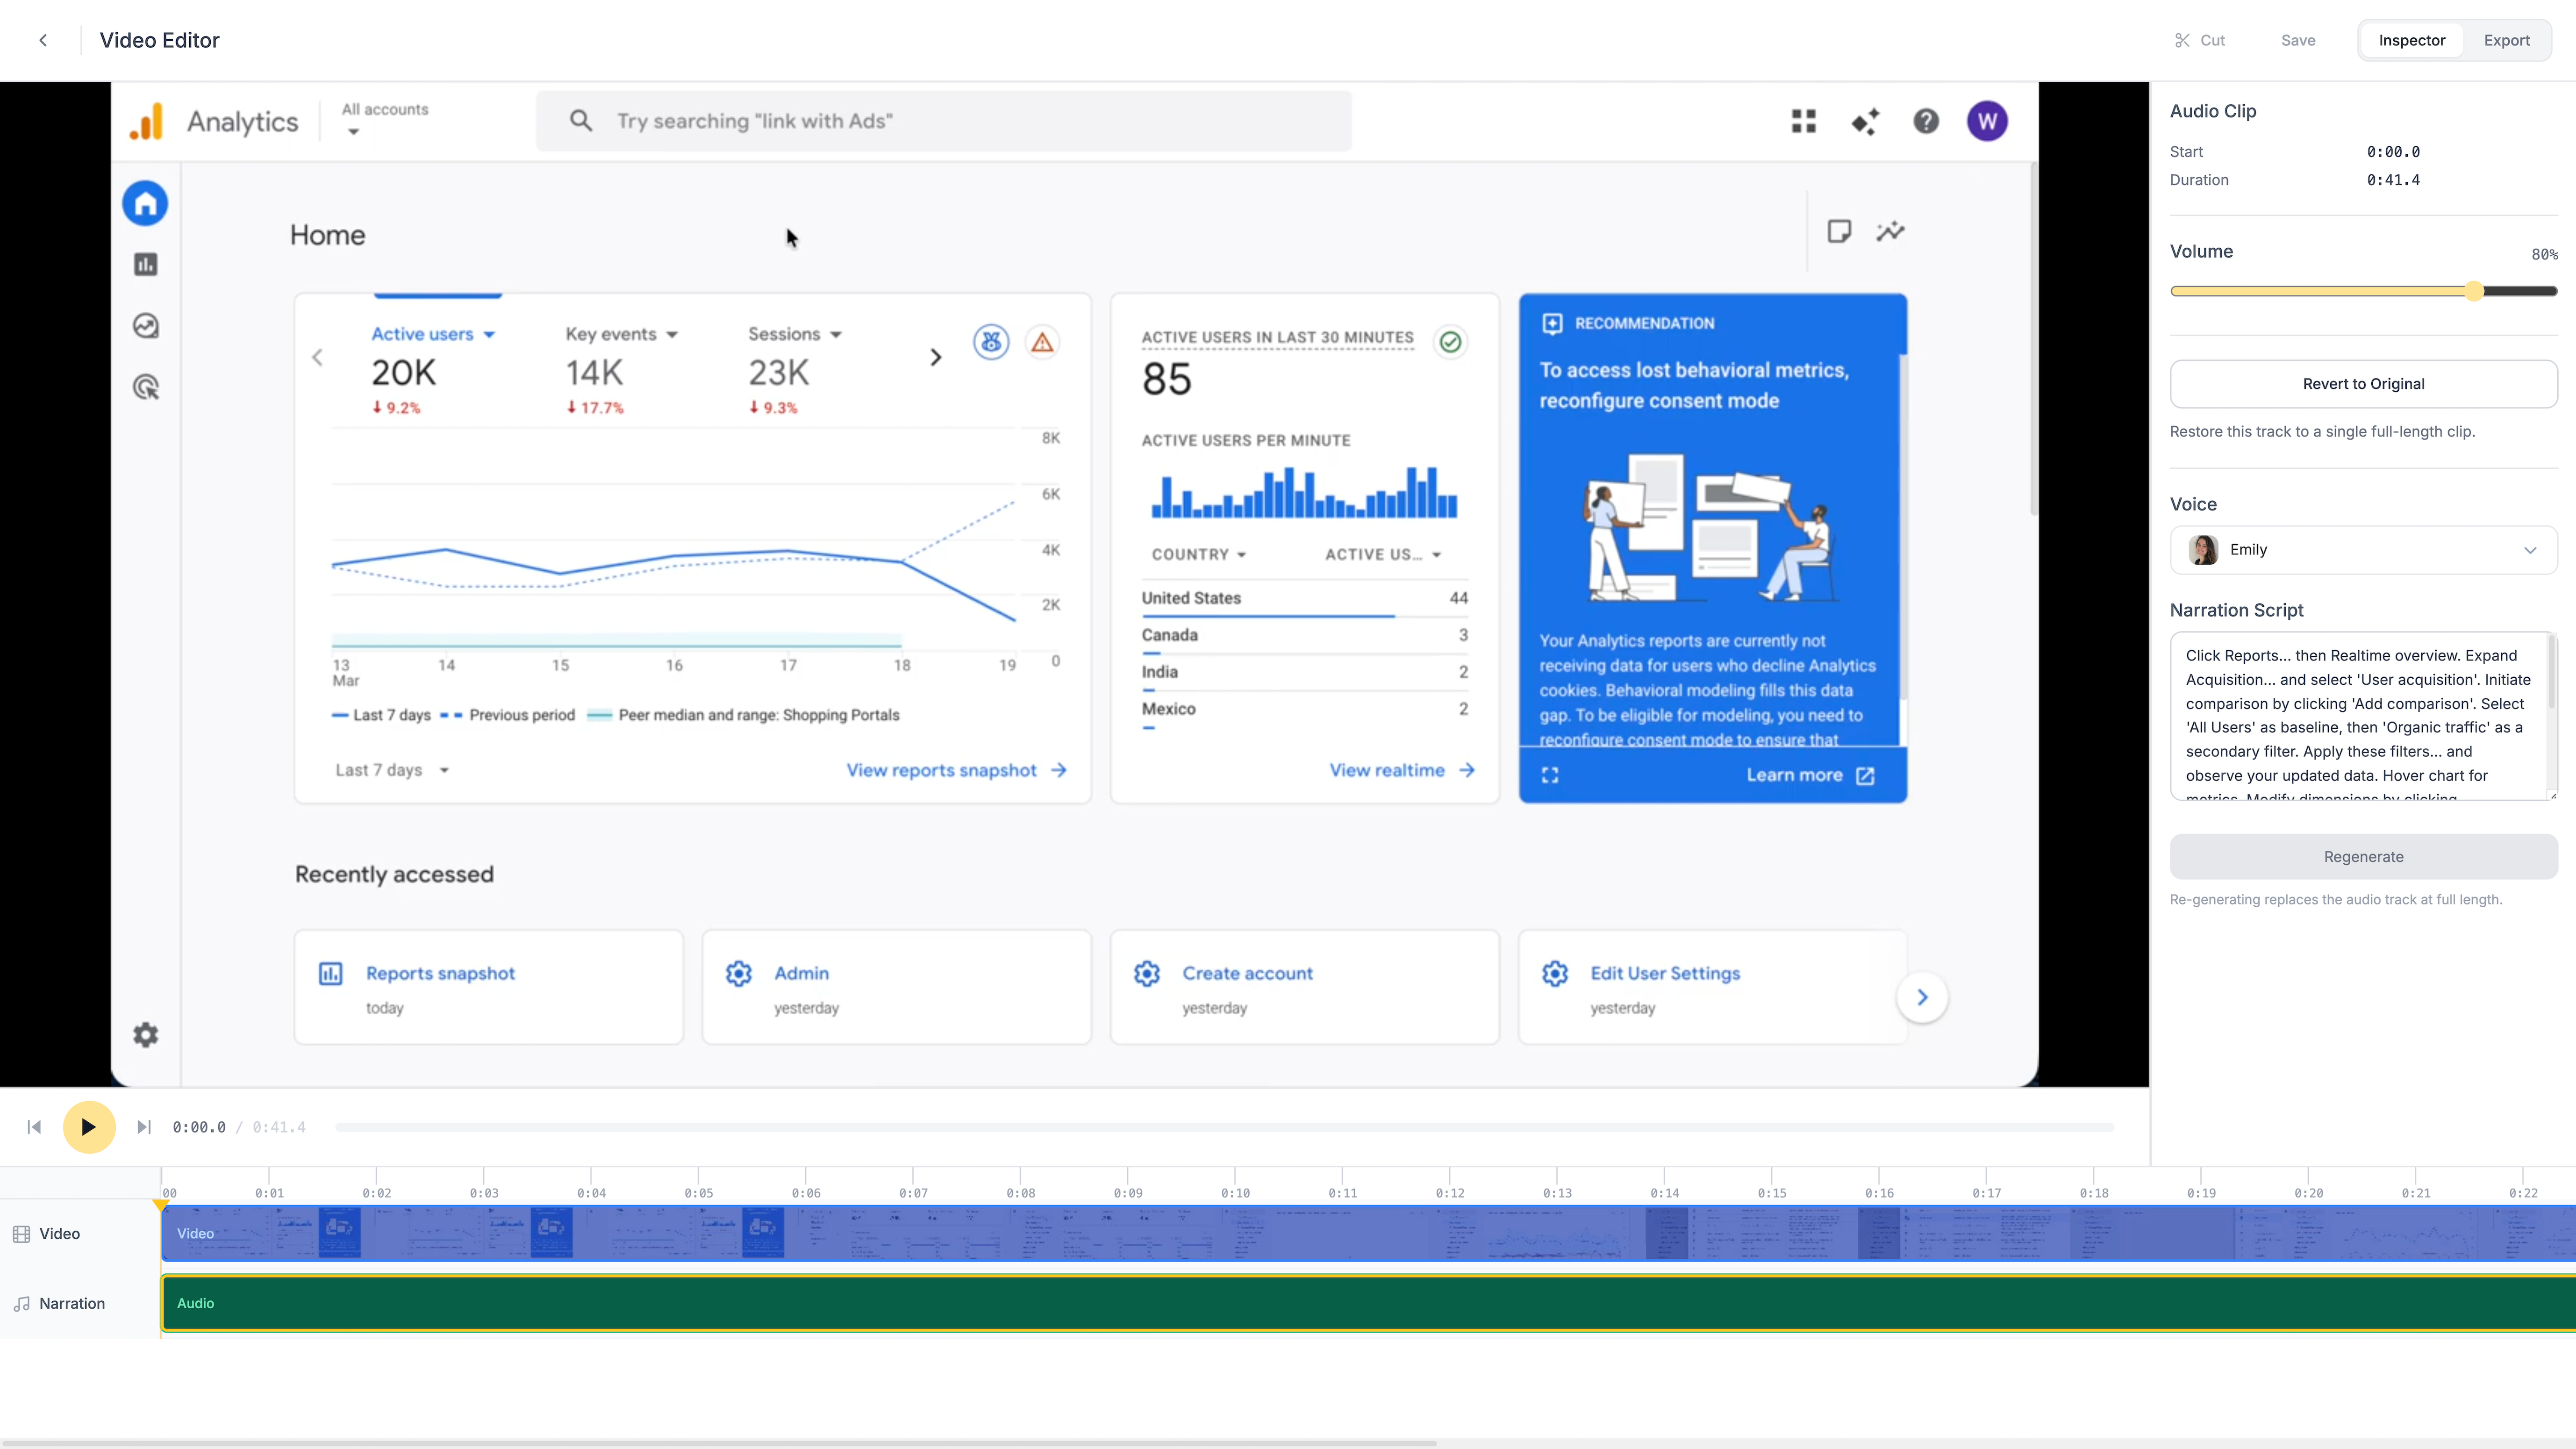Click the insights trend-line icon on Home

[x=1890, y=232]
